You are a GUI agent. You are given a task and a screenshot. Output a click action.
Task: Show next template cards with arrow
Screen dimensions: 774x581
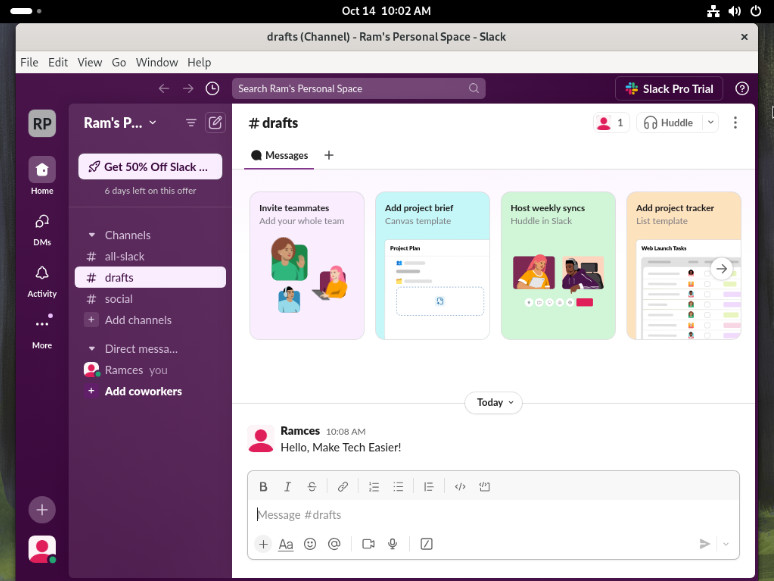coord(721,269)
